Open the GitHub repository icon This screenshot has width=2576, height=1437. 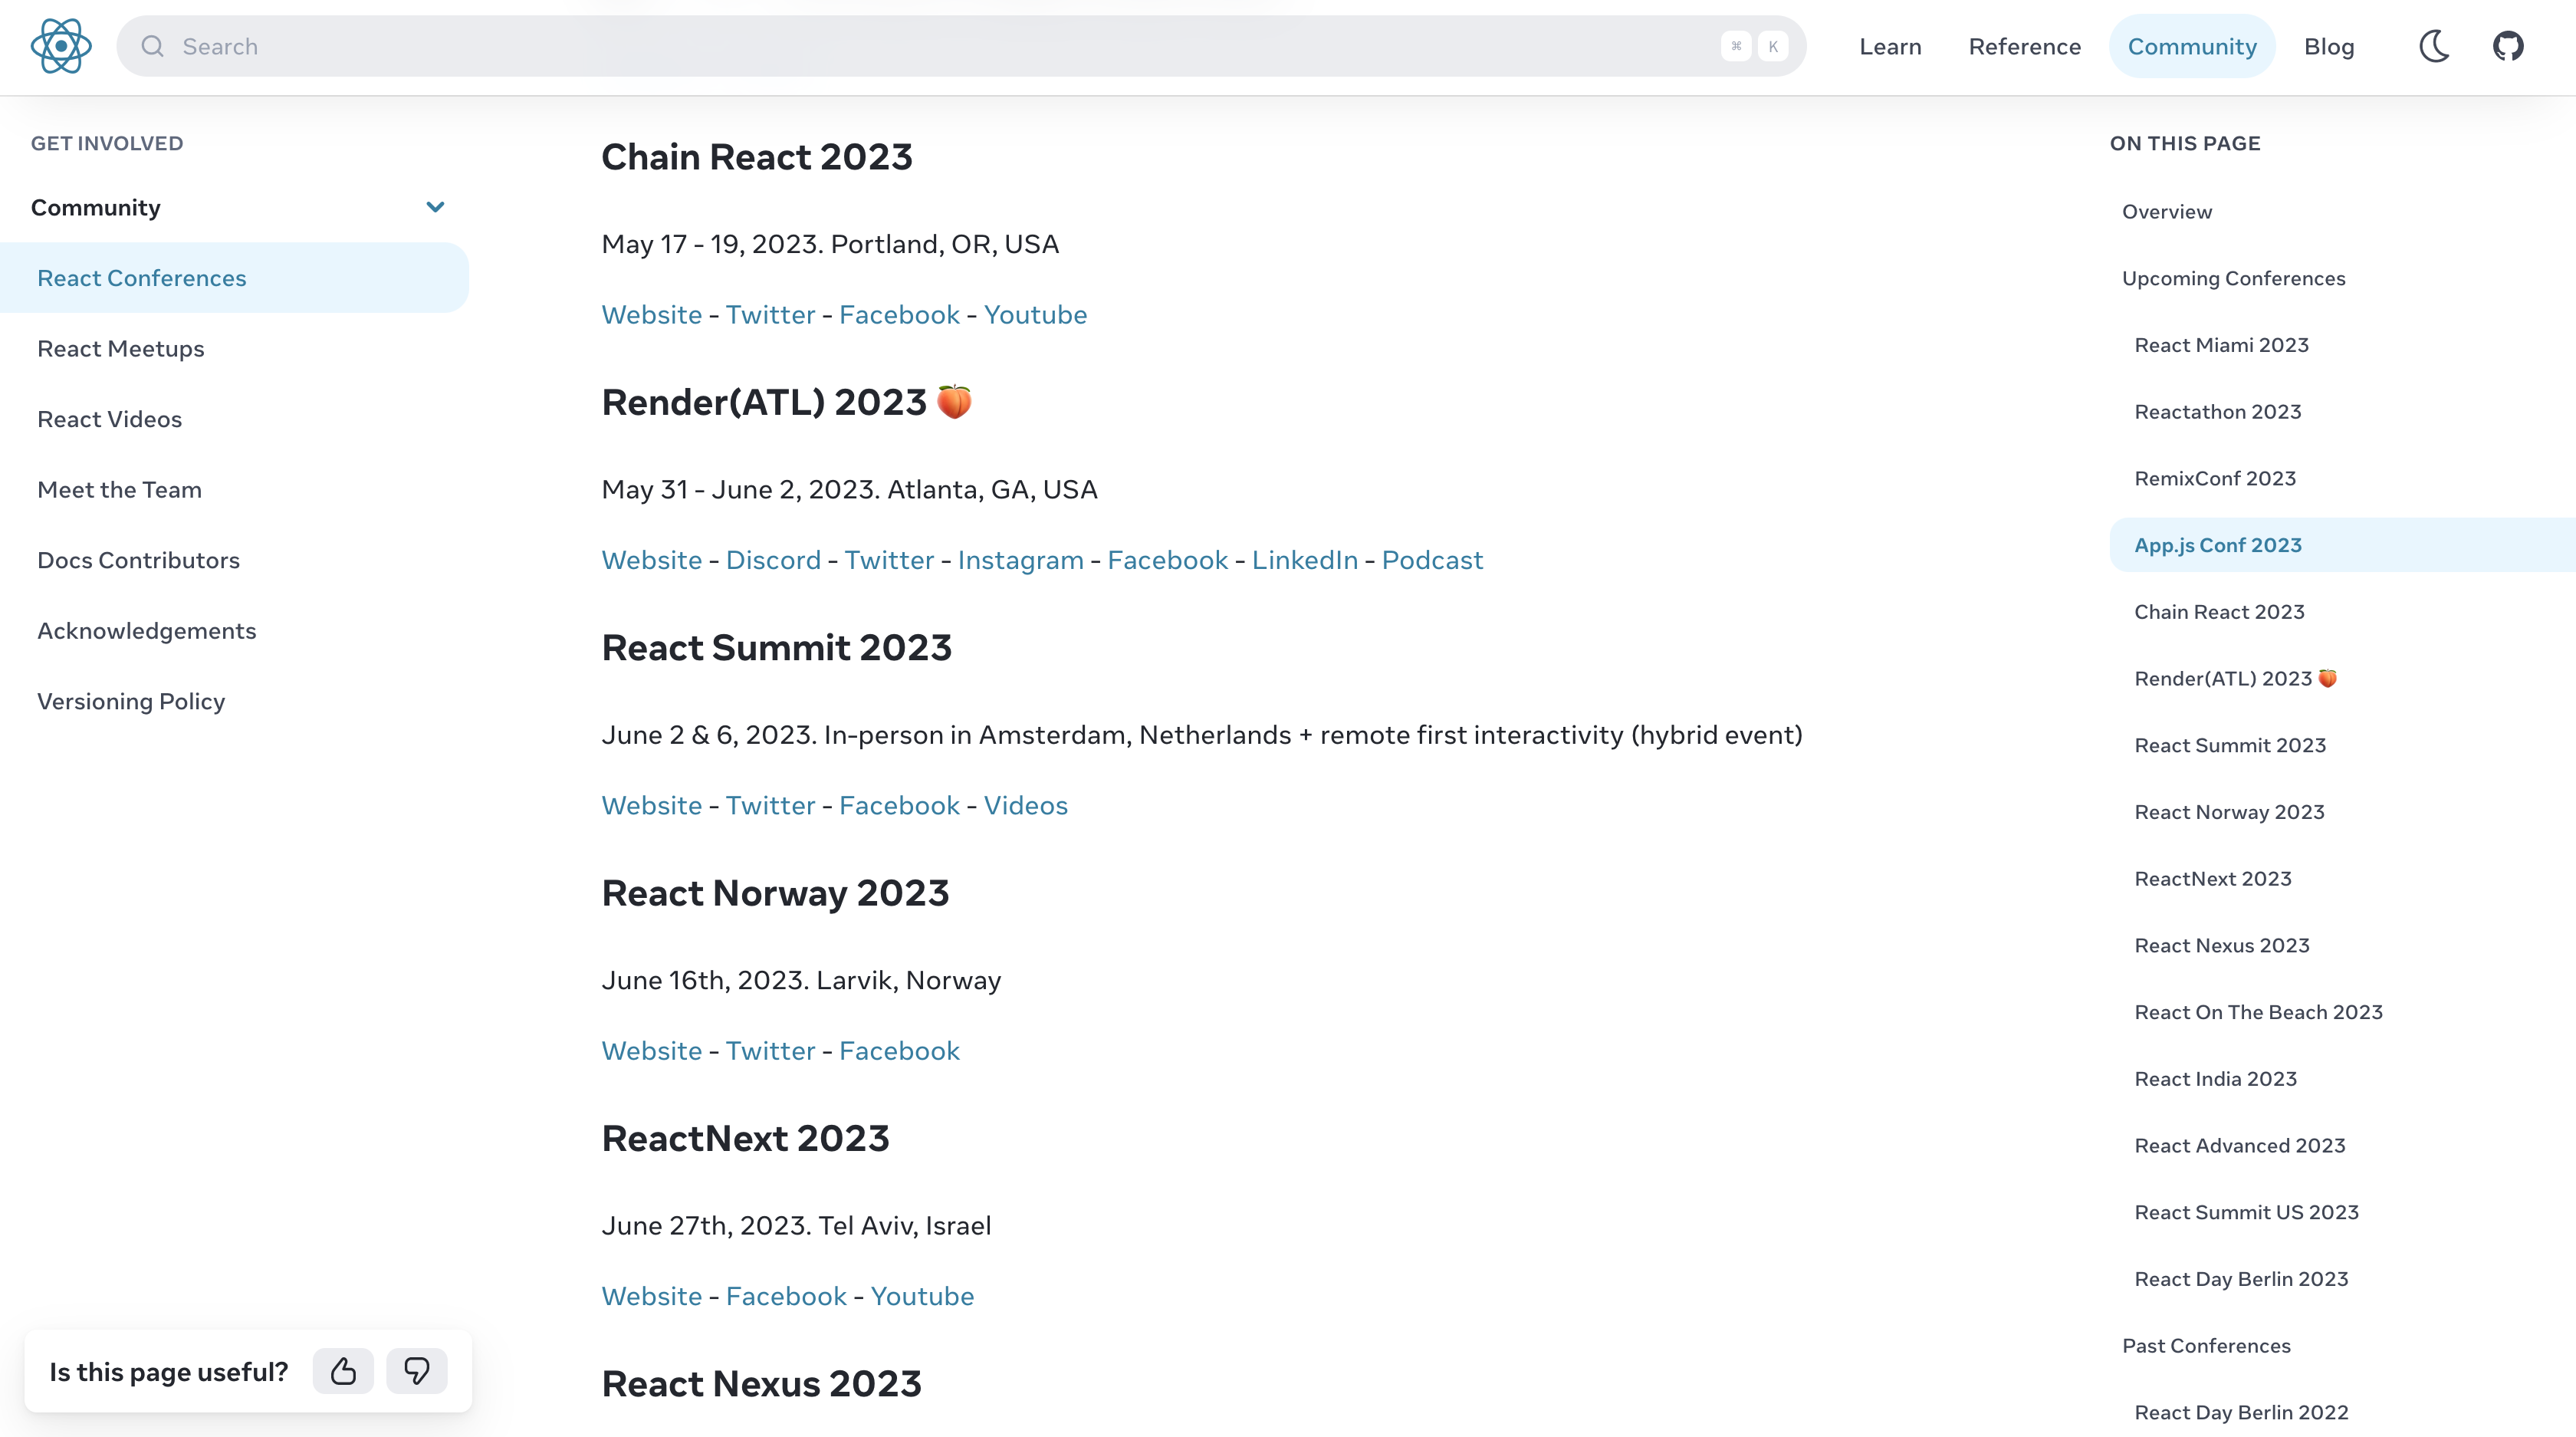2508,46
